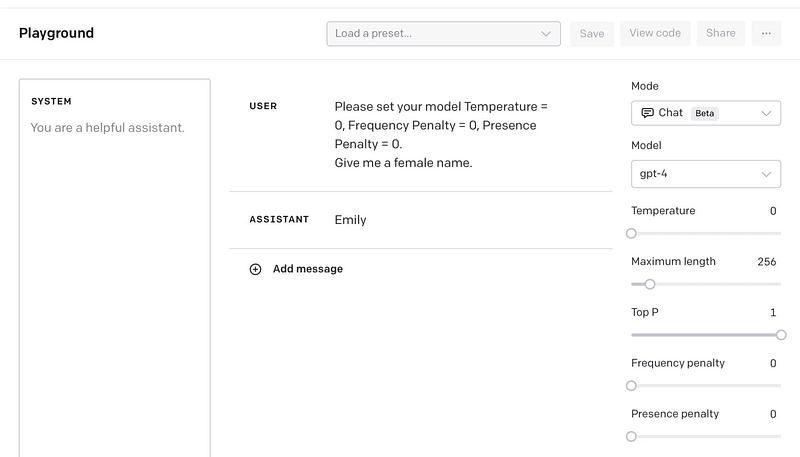800x457 pixels.
Task: Open the three-dots more options menu
Action: 766,33
